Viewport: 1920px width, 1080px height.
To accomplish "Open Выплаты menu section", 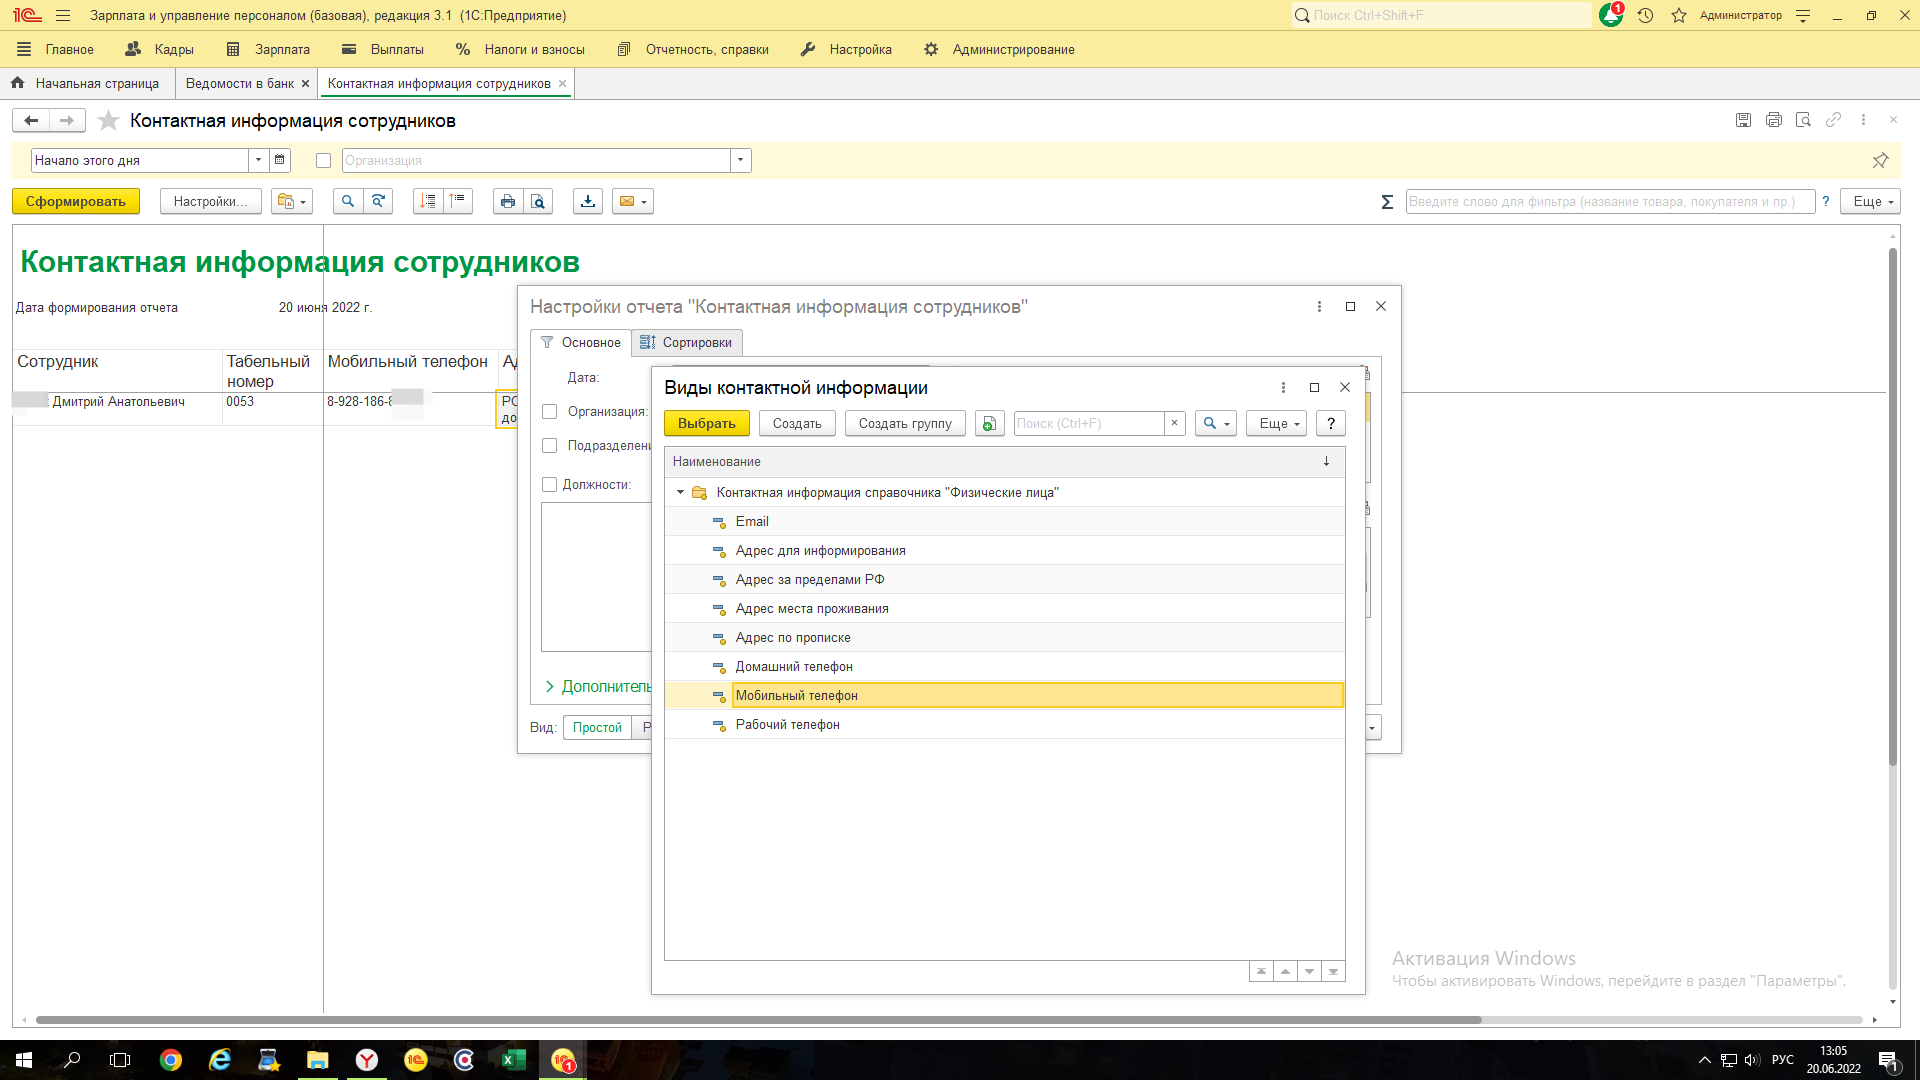I will click(383, 49).
